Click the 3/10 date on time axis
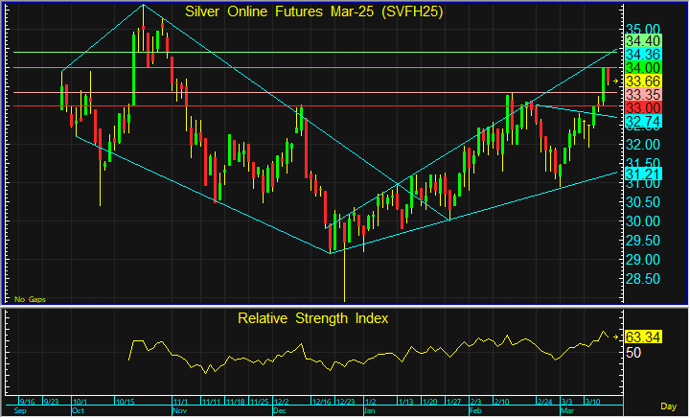The image size is (690, 418). 593,401
